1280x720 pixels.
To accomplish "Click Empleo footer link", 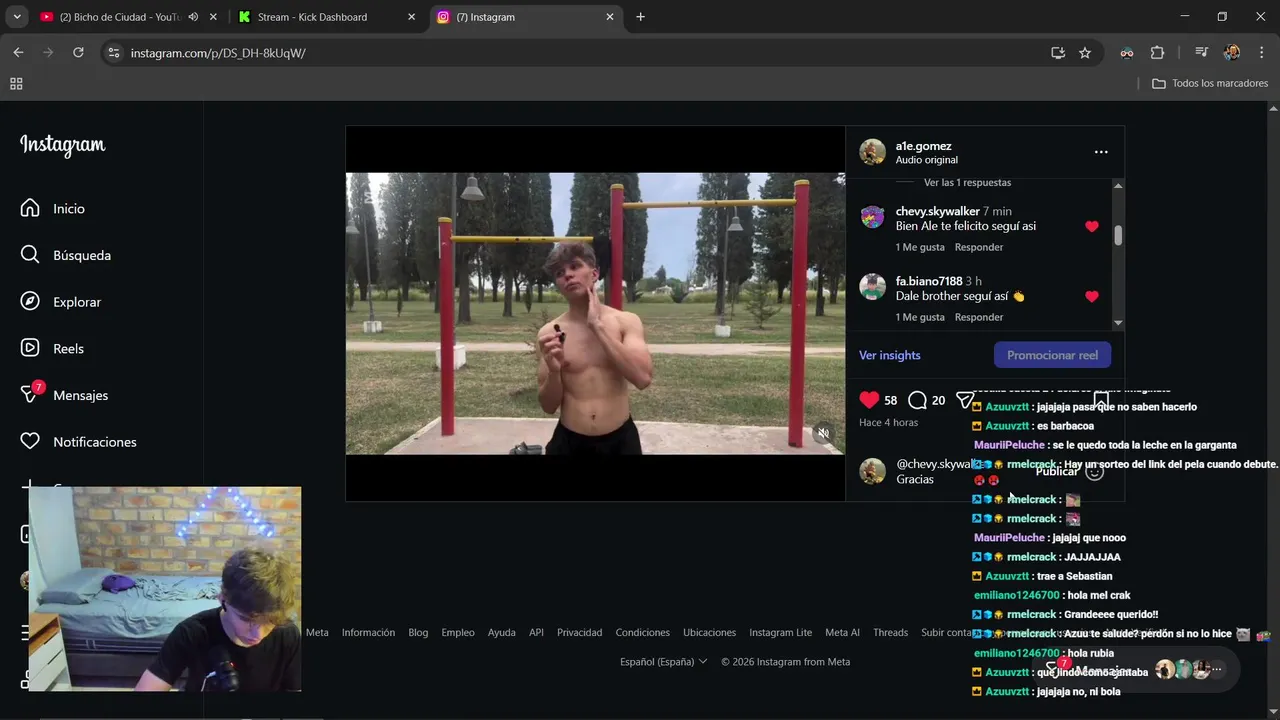I will tap(458, 632).
